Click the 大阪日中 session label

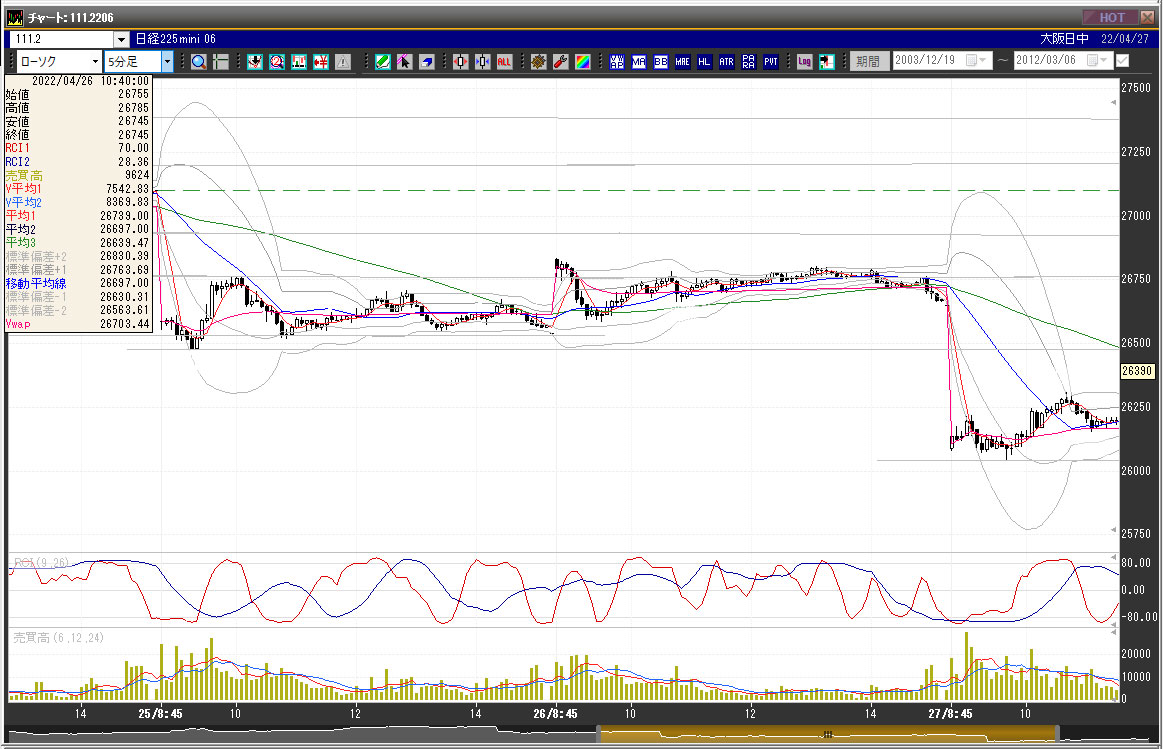(1064, 39)
